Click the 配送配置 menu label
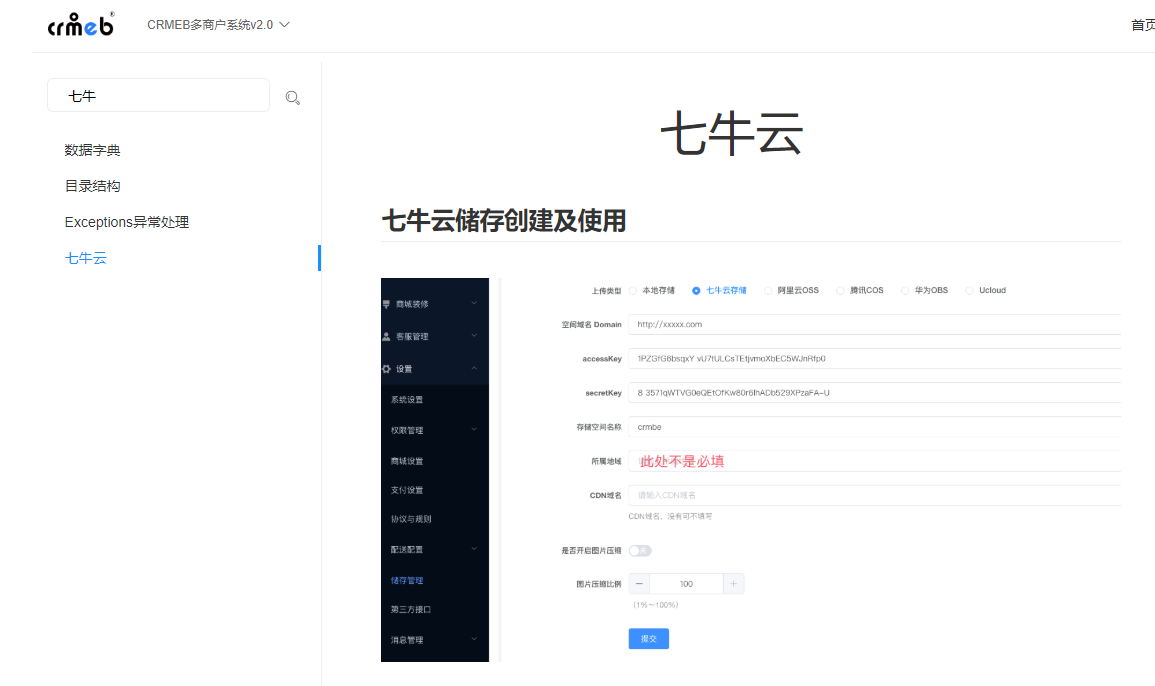This screenshot has width=1155, height=686. click(407, 550)
